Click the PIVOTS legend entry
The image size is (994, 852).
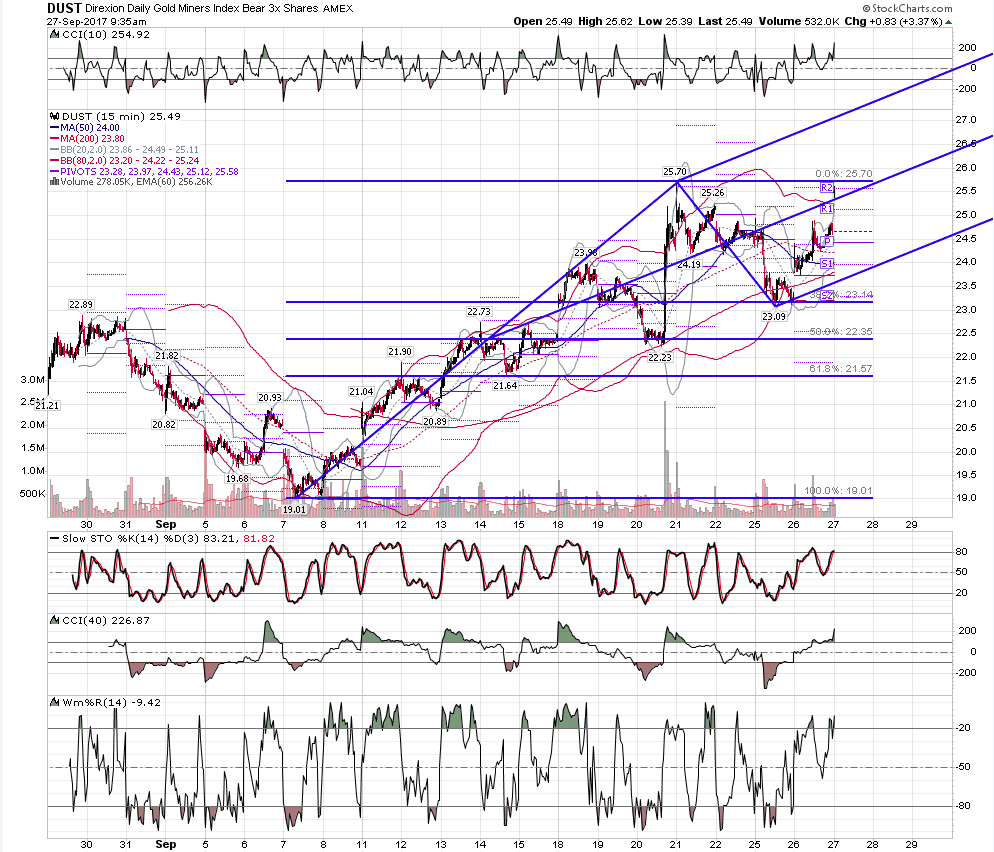[x=144, y=171]
